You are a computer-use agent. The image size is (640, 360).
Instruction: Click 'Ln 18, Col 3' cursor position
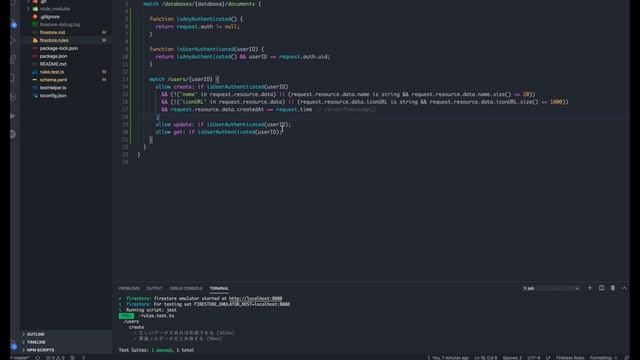point(486,358)
